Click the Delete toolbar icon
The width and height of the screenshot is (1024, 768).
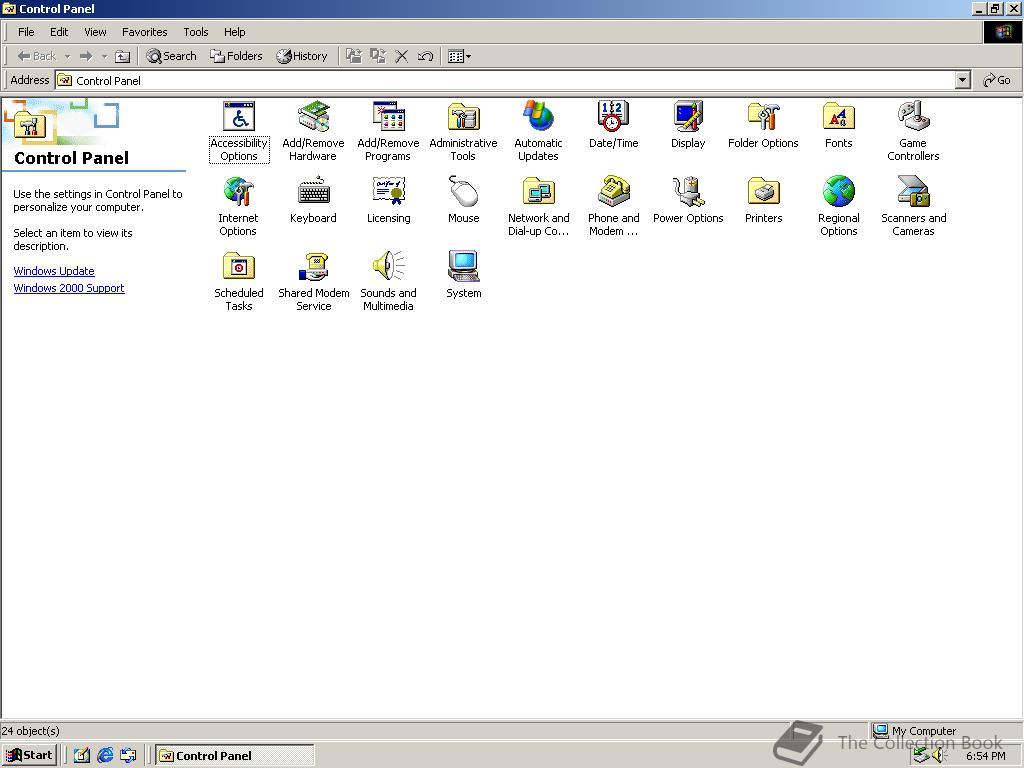(402, 56)
